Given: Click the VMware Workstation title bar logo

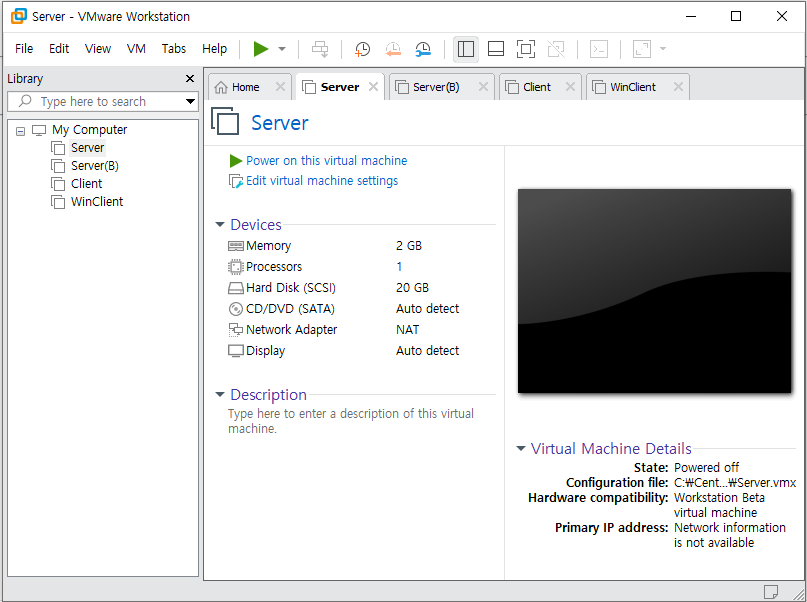Looking at the screenshot, I should coord(19,16).
